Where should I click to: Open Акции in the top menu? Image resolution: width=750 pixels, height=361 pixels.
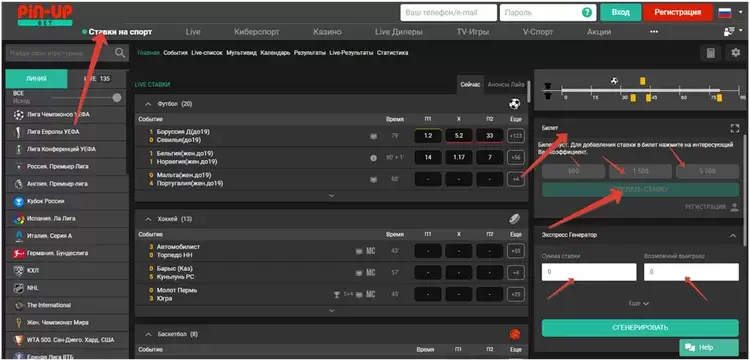(x=599, y=32)
